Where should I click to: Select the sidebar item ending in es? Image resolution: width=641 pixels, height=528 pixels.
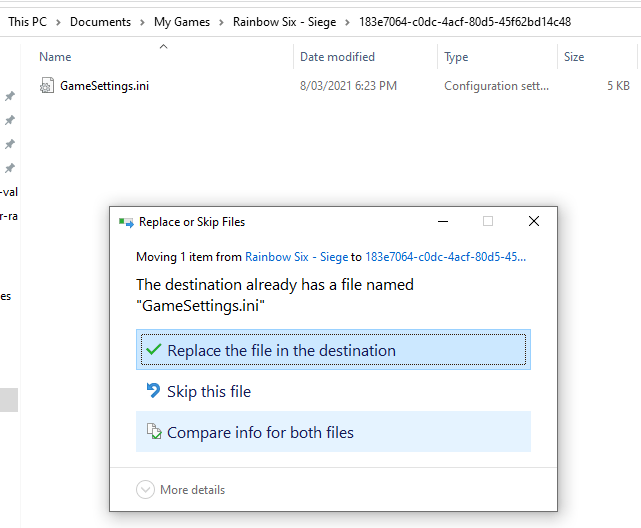point(6,296)
